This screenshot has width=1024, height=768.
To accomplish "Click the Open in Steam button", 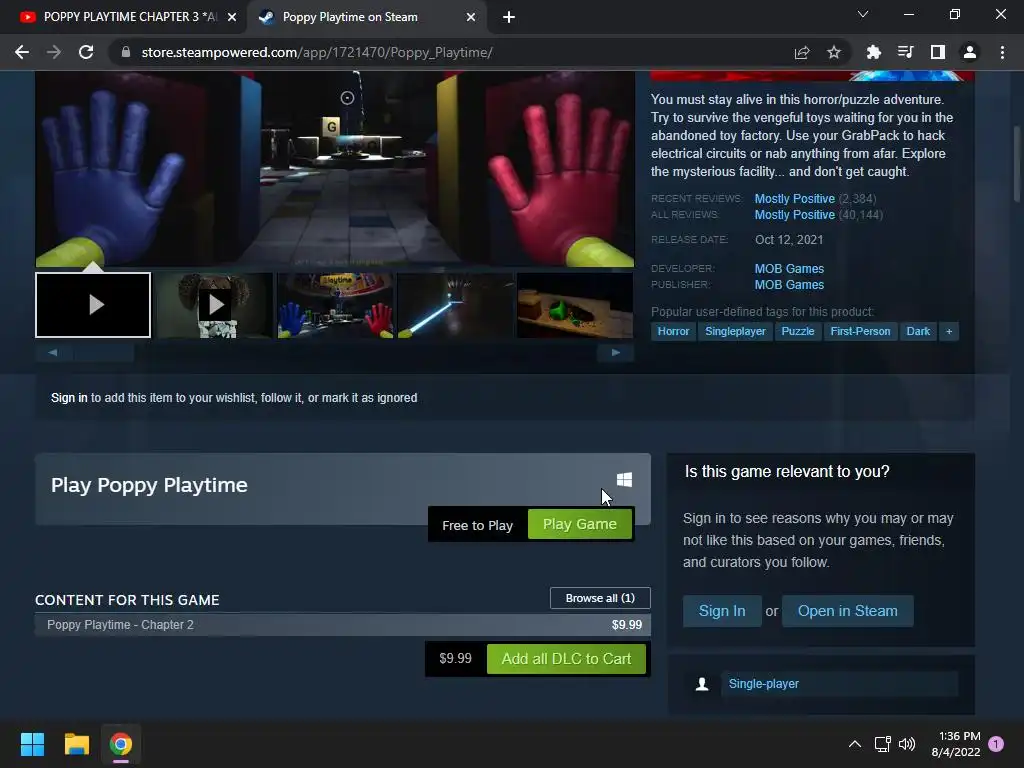I will coord(848,611).
